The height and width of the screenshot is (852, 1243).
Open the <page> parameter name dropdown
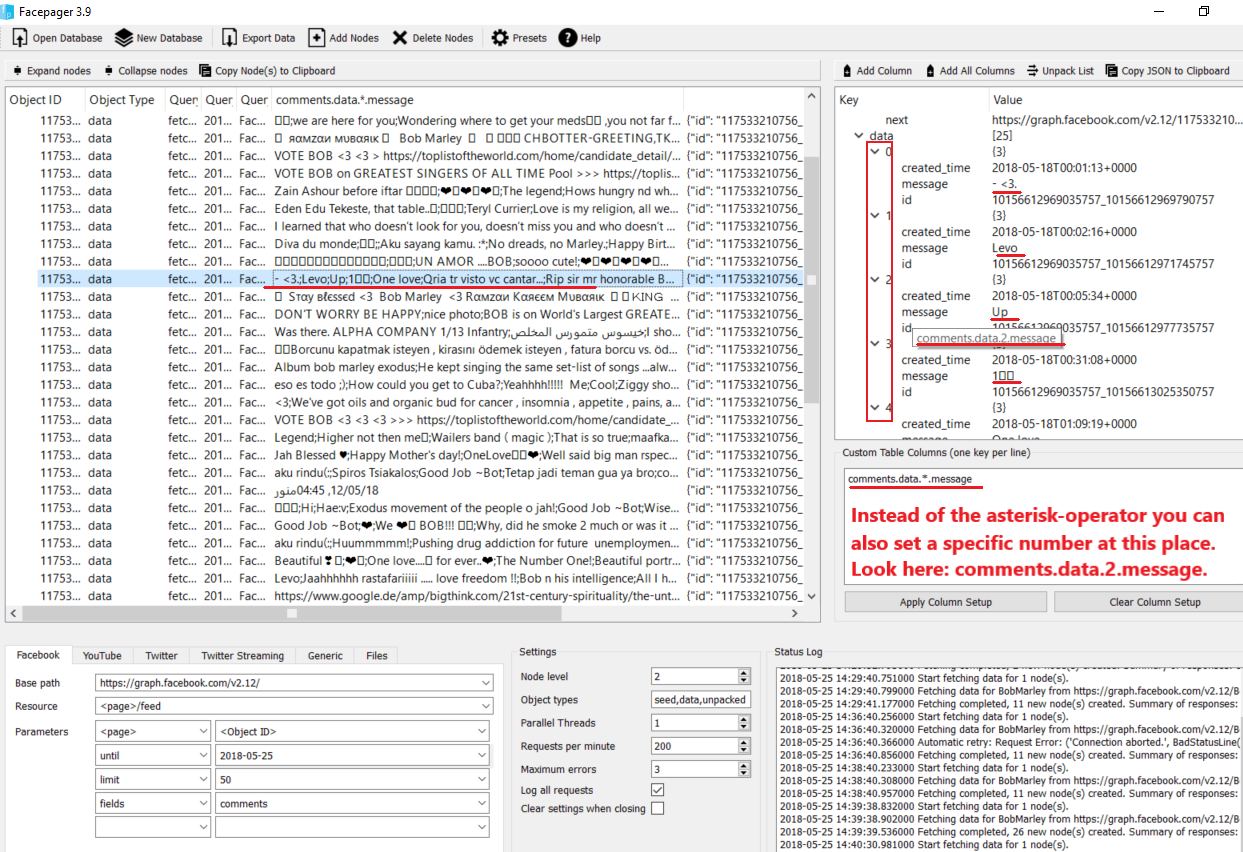(x=153, y=732)
